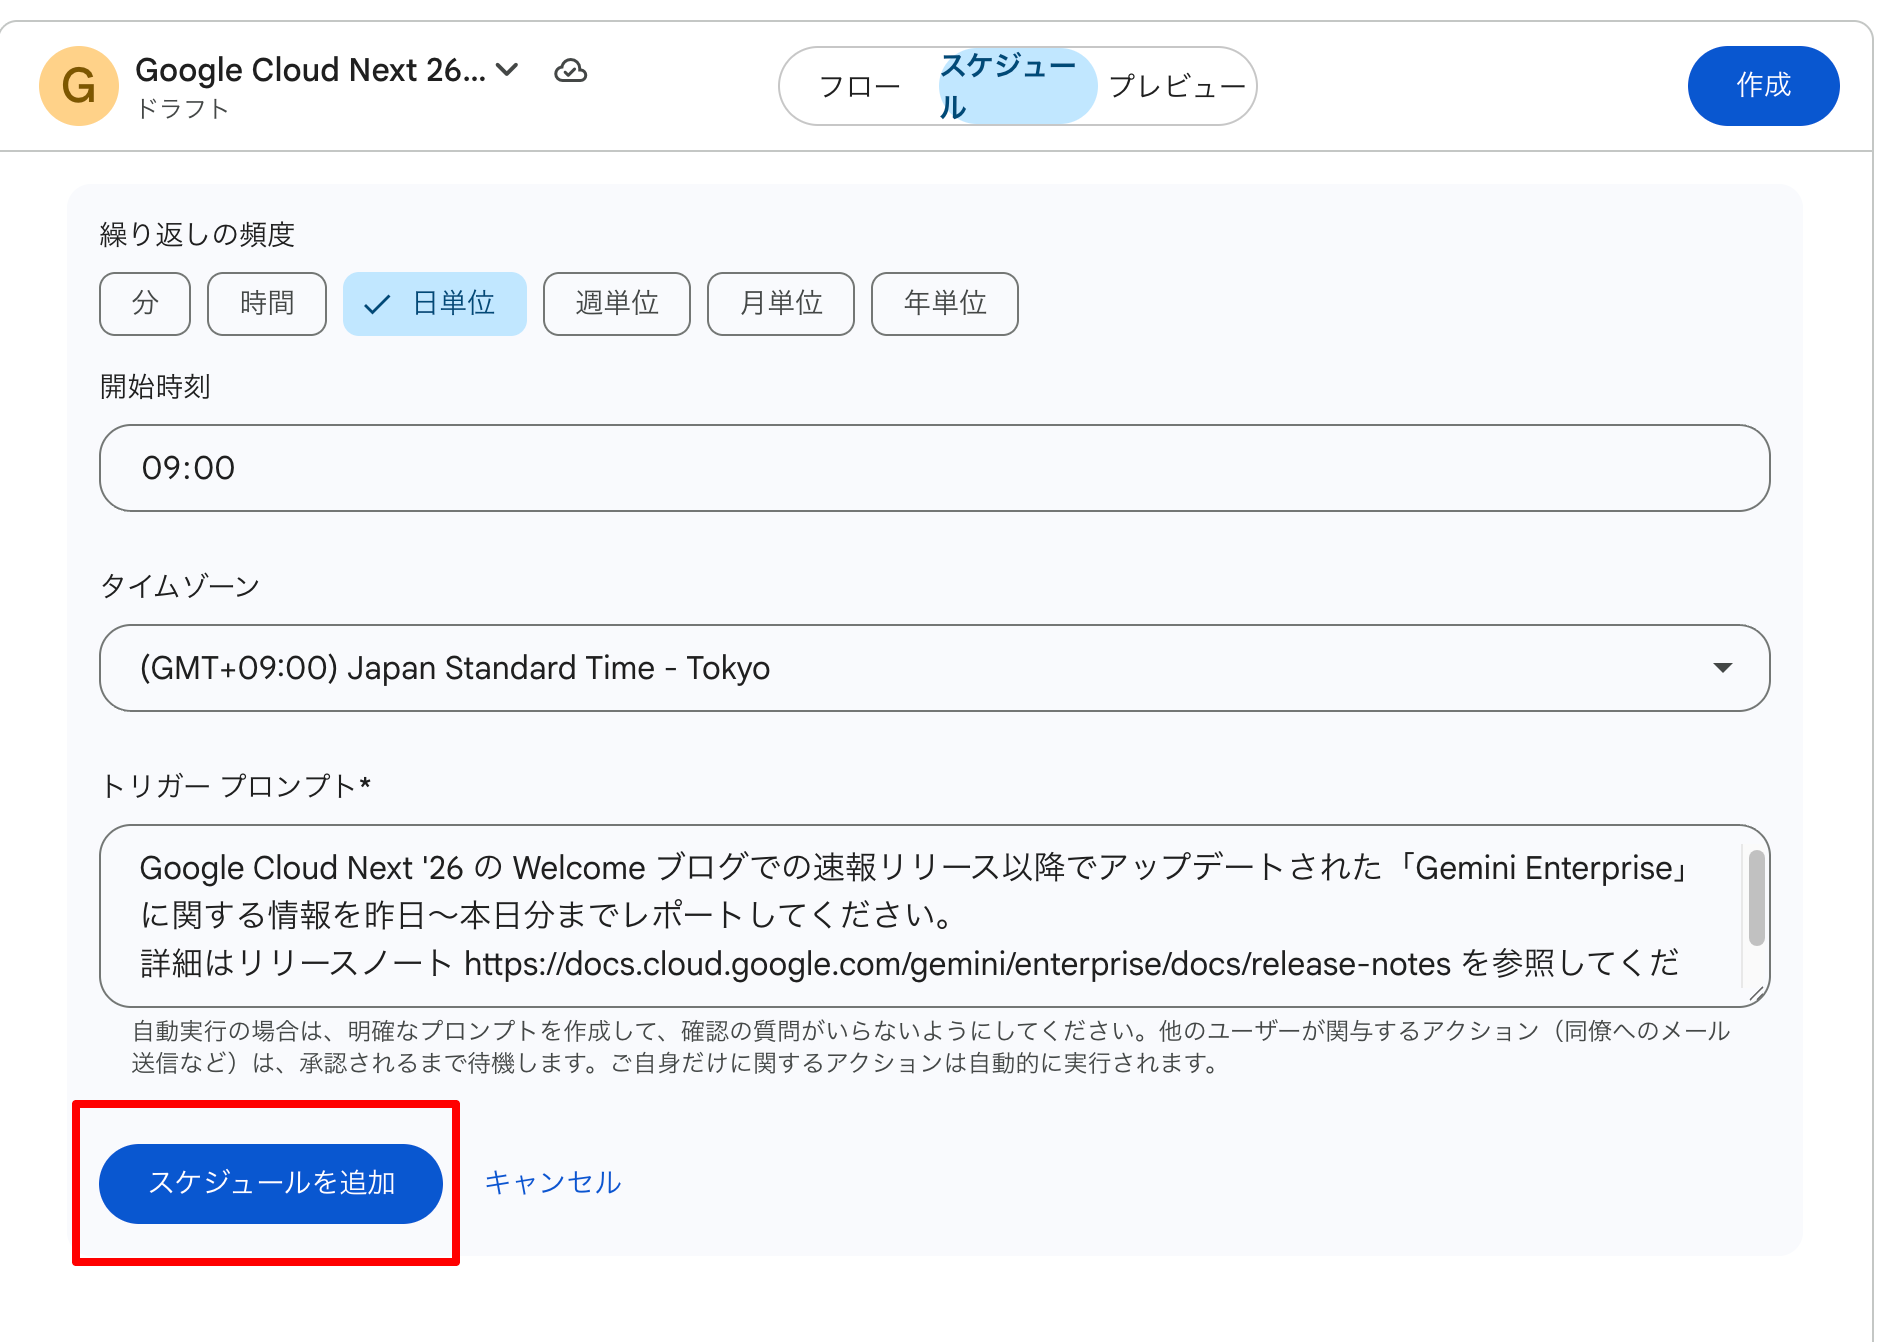This screenshot has width=1890, height=1342.
Task: Switch to the フロー tab
Action: [x=859, y=87]
